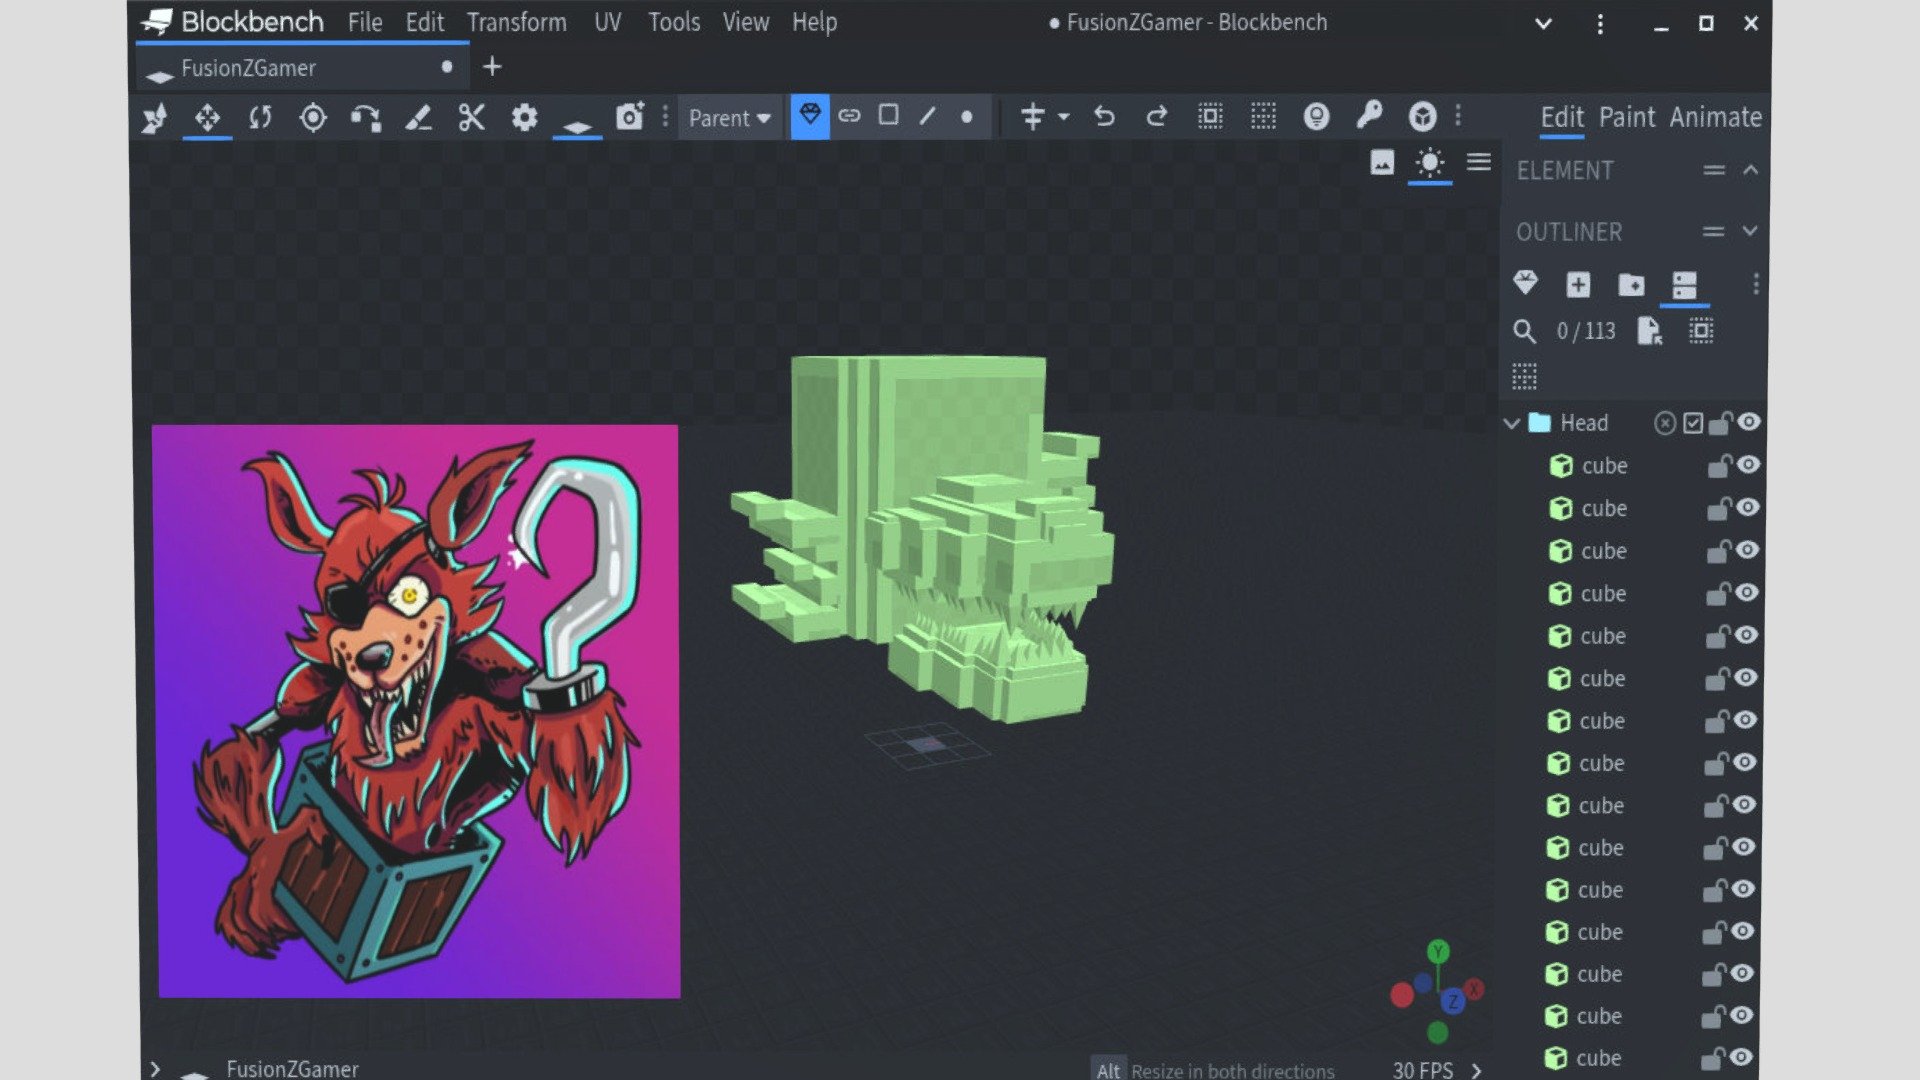Toggle the lock on Head group

coord(1720,423)
